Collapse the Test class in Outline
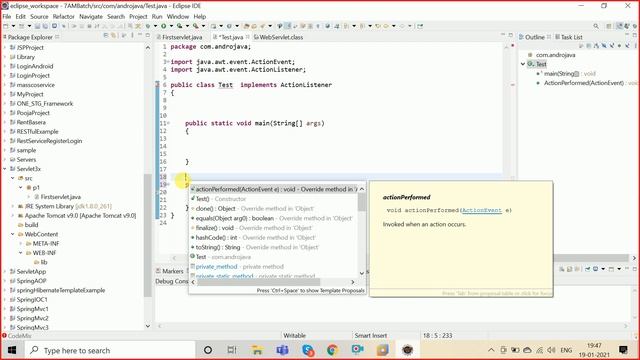This screenshot has width=640, height=360. (523, 64)
